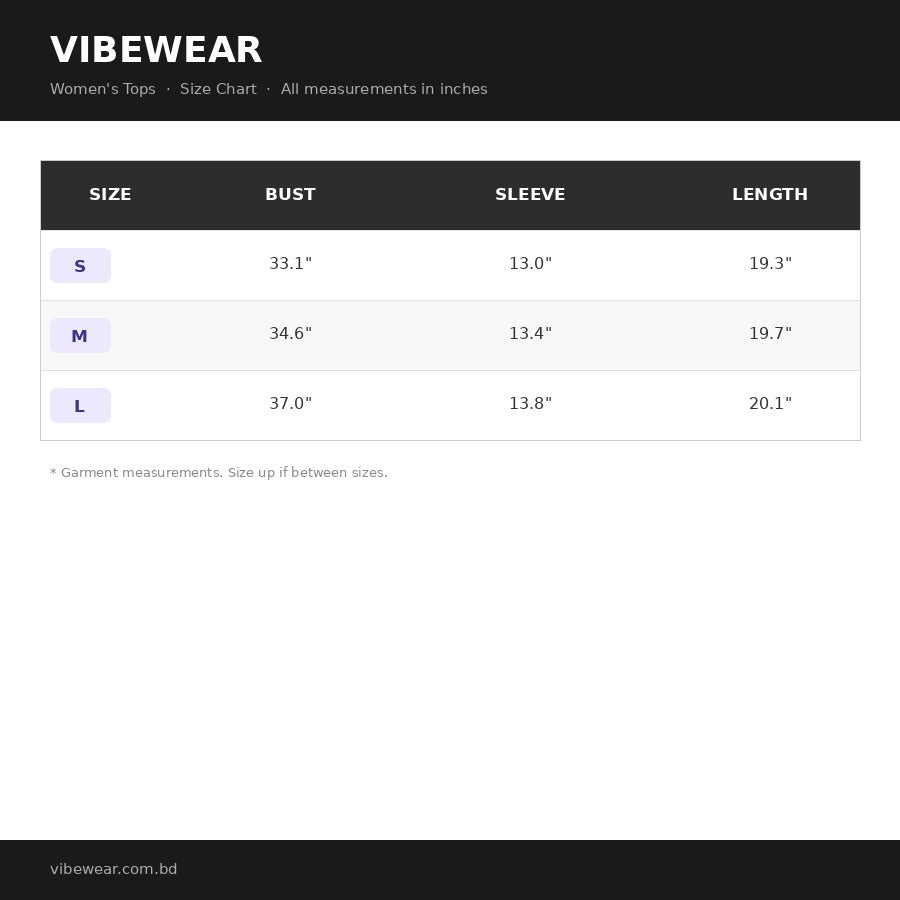Screen dimensions: 900x900
Task: Click the 37.0" bust value for L
Action: coord(290,404)
